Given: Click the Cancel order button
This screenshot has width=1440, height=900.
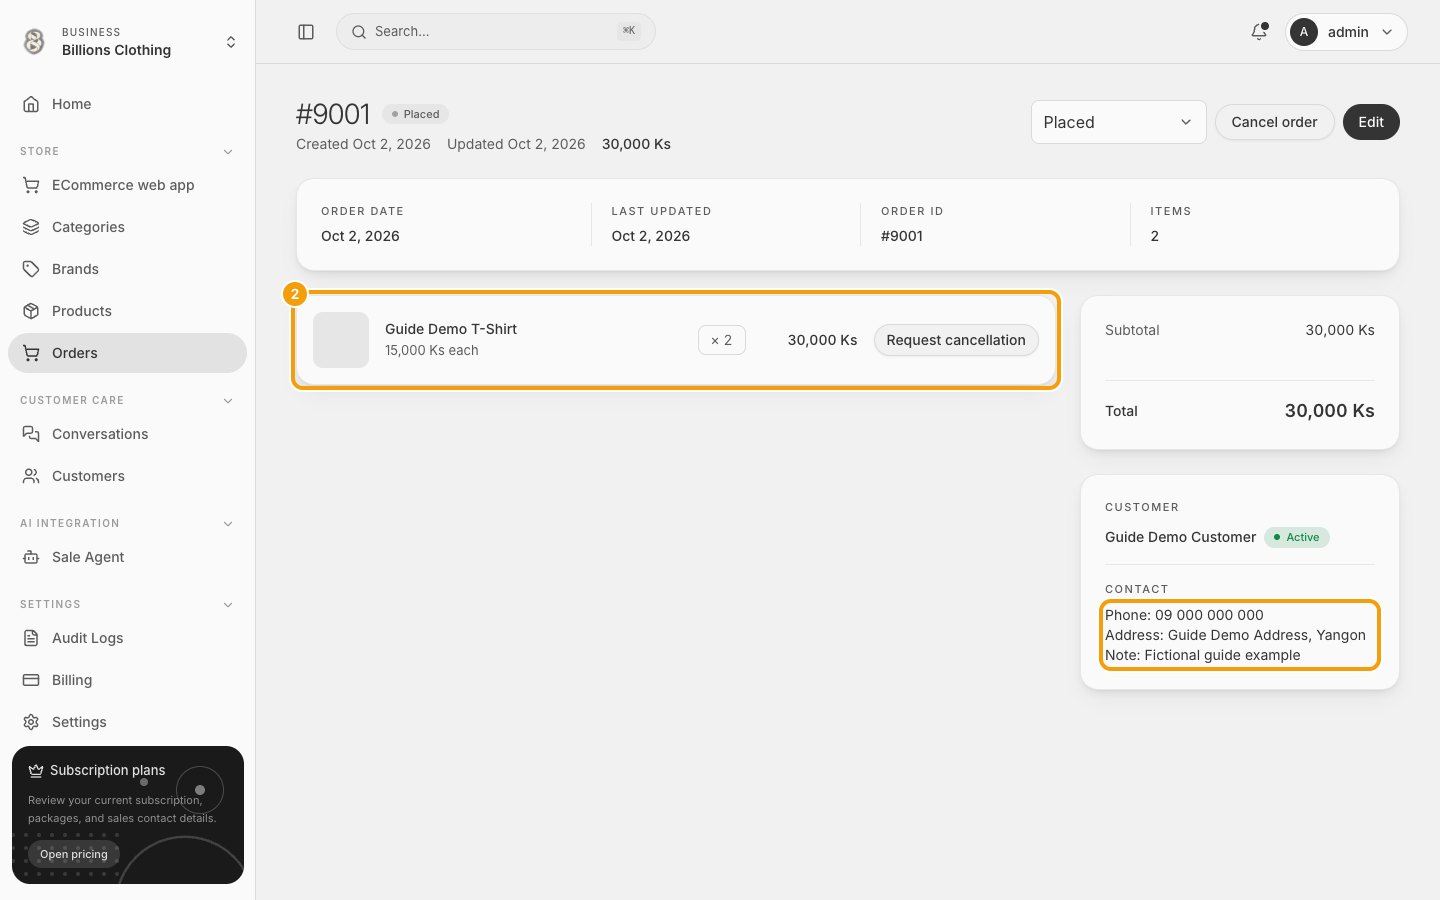Looking at the screenshot, I should [1274, 122].
